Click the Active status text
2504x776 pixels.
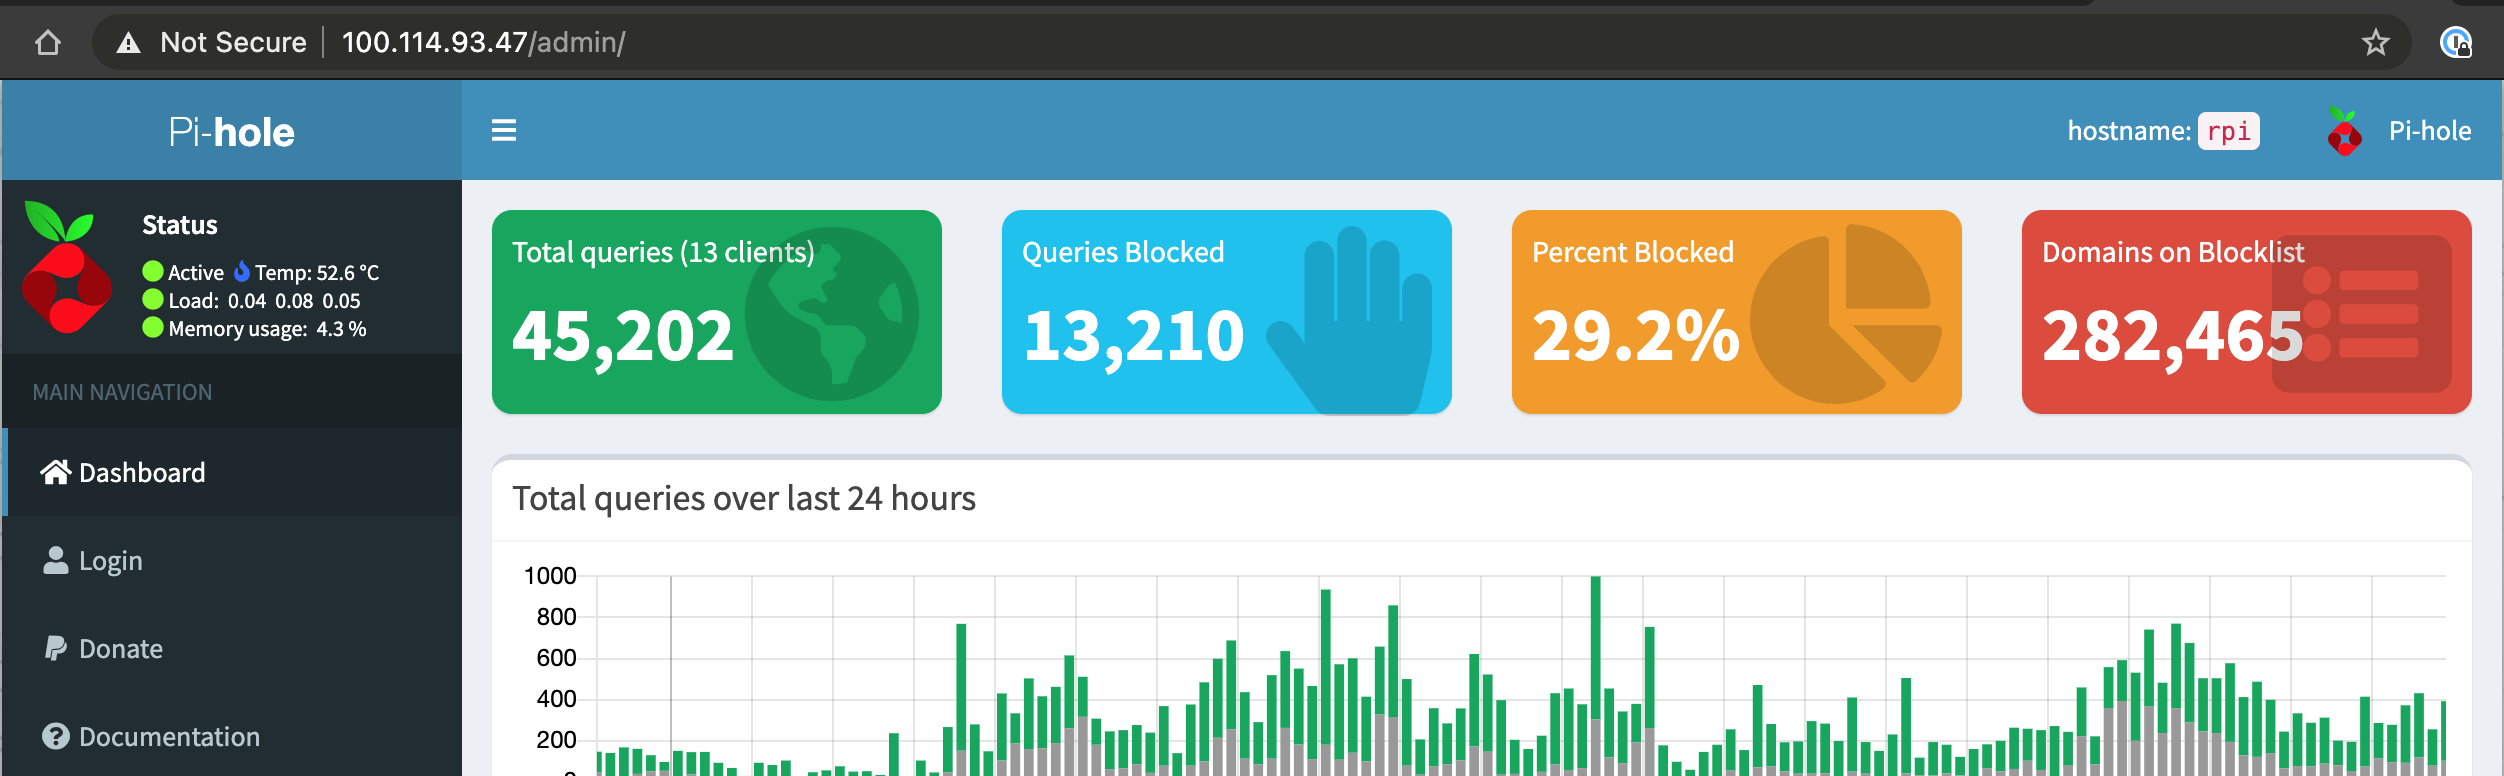pos(196,272)
